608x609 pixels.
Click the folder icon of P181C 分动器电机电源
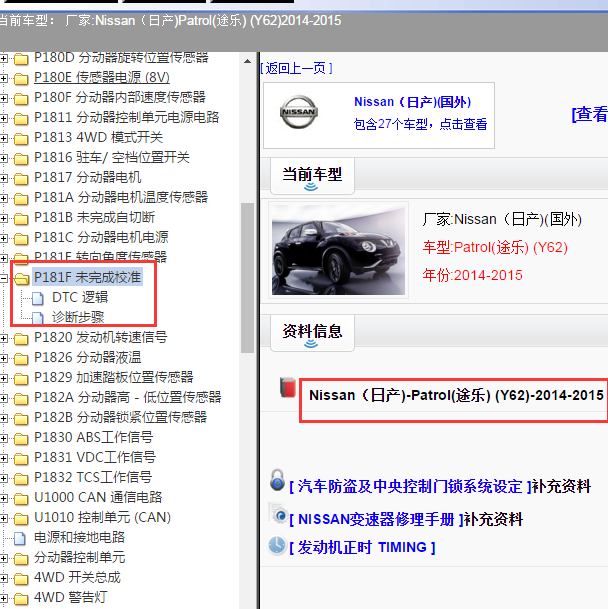(x=21, y=238)
